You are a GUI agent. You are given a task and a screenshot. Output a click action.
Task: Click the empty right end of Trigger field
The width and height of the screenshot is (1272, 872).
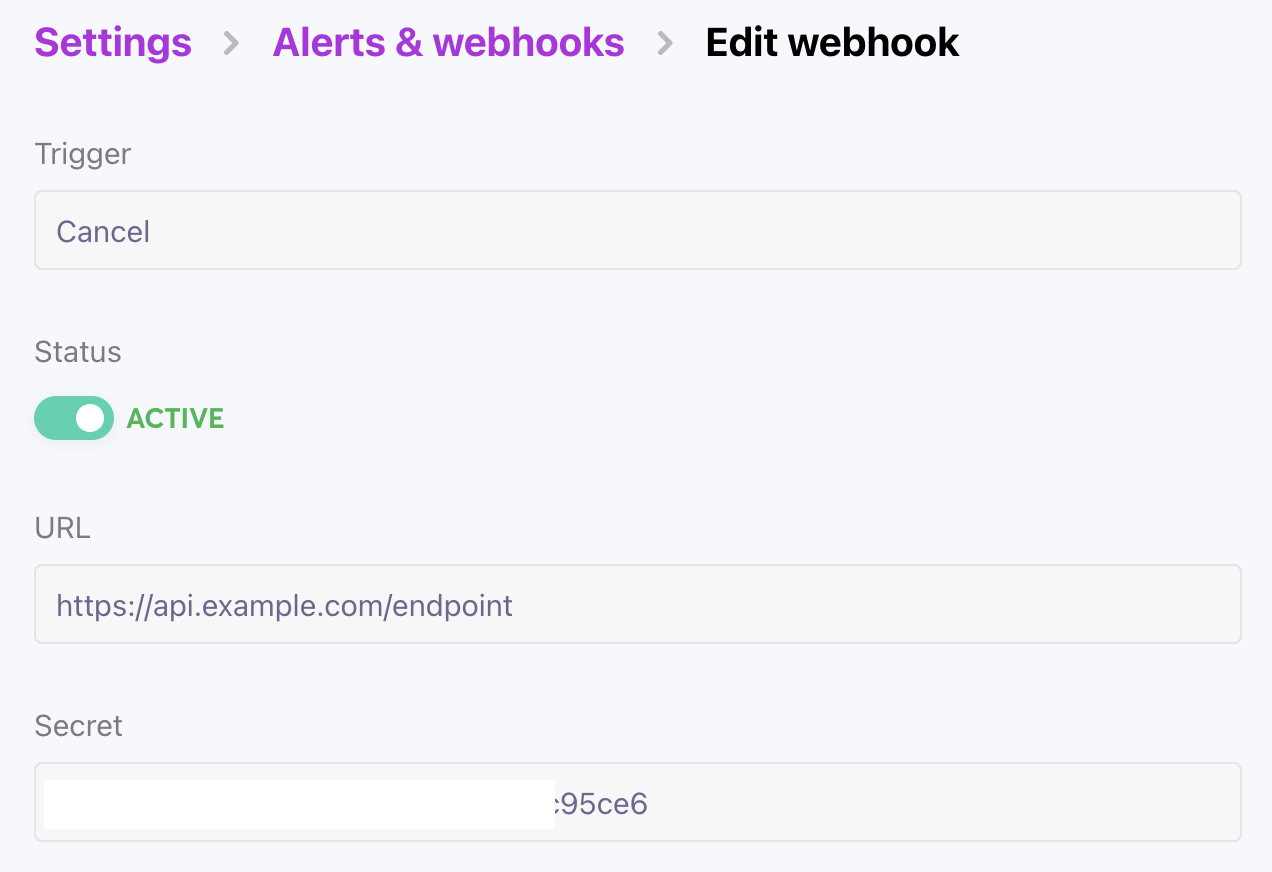click(x=1150, y=231)
